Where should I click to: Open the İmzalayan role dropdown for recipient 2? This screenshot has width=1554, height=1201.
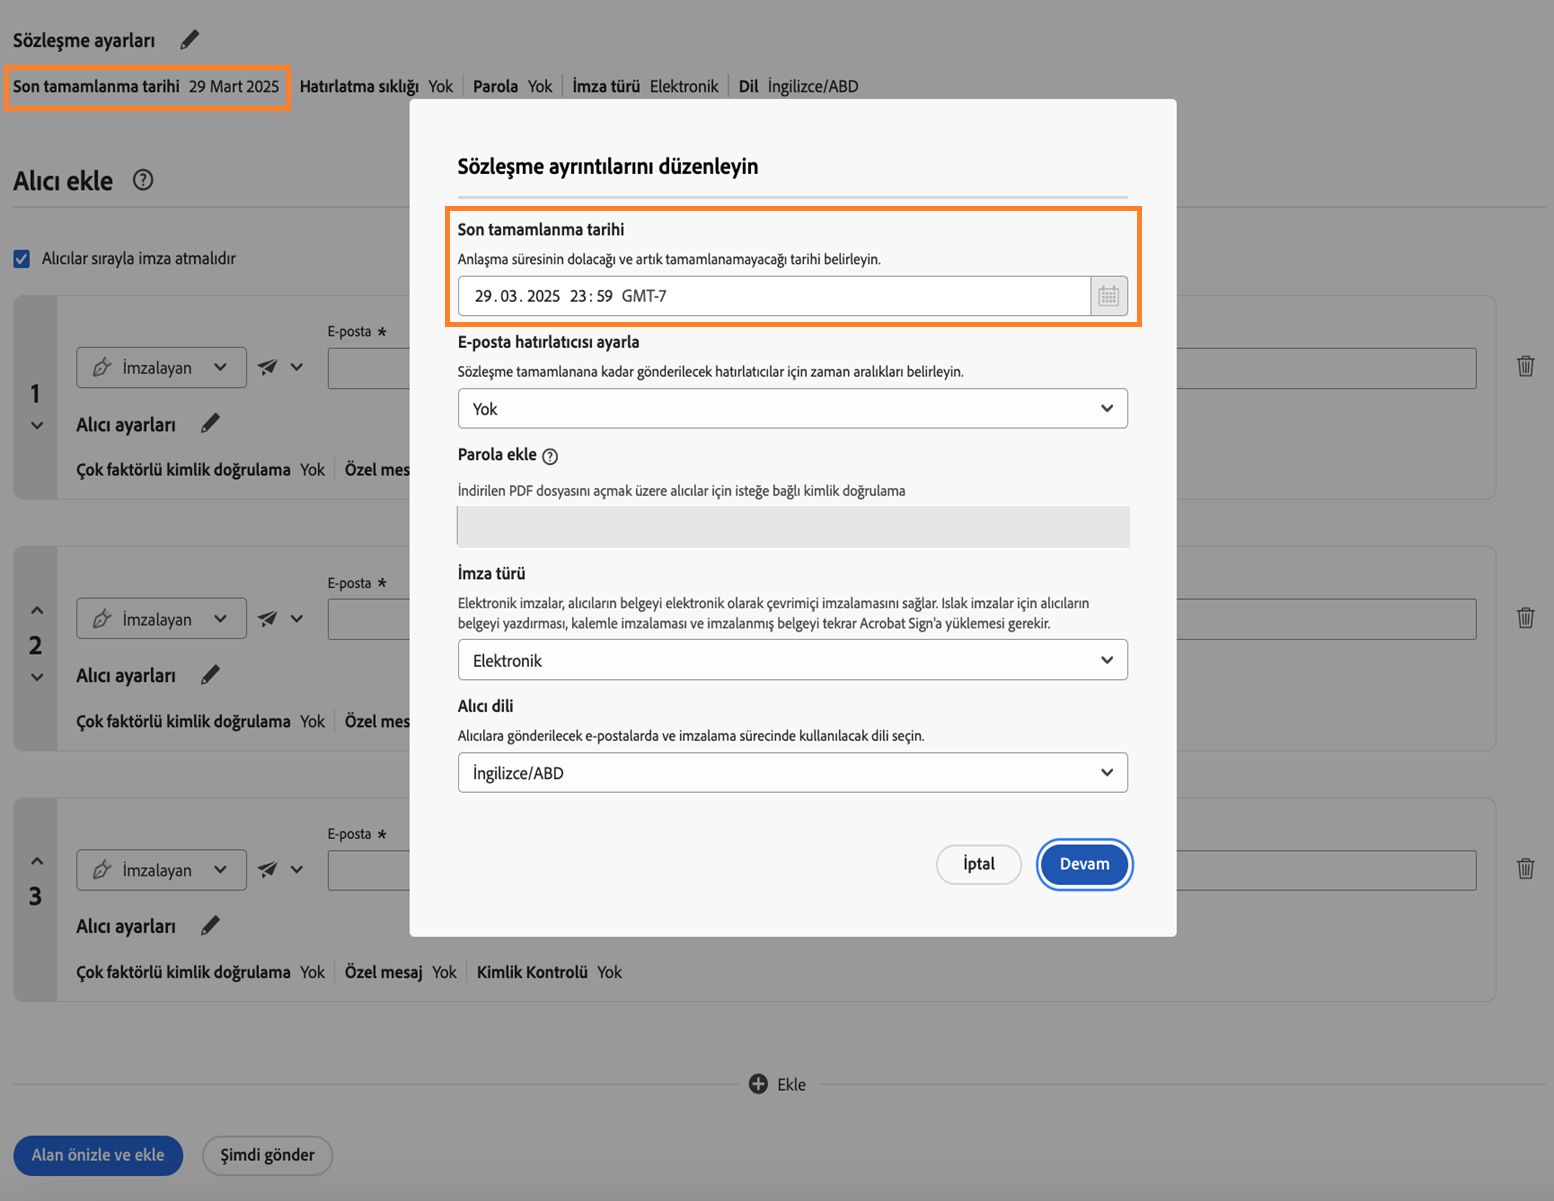[x=161, y=619]
